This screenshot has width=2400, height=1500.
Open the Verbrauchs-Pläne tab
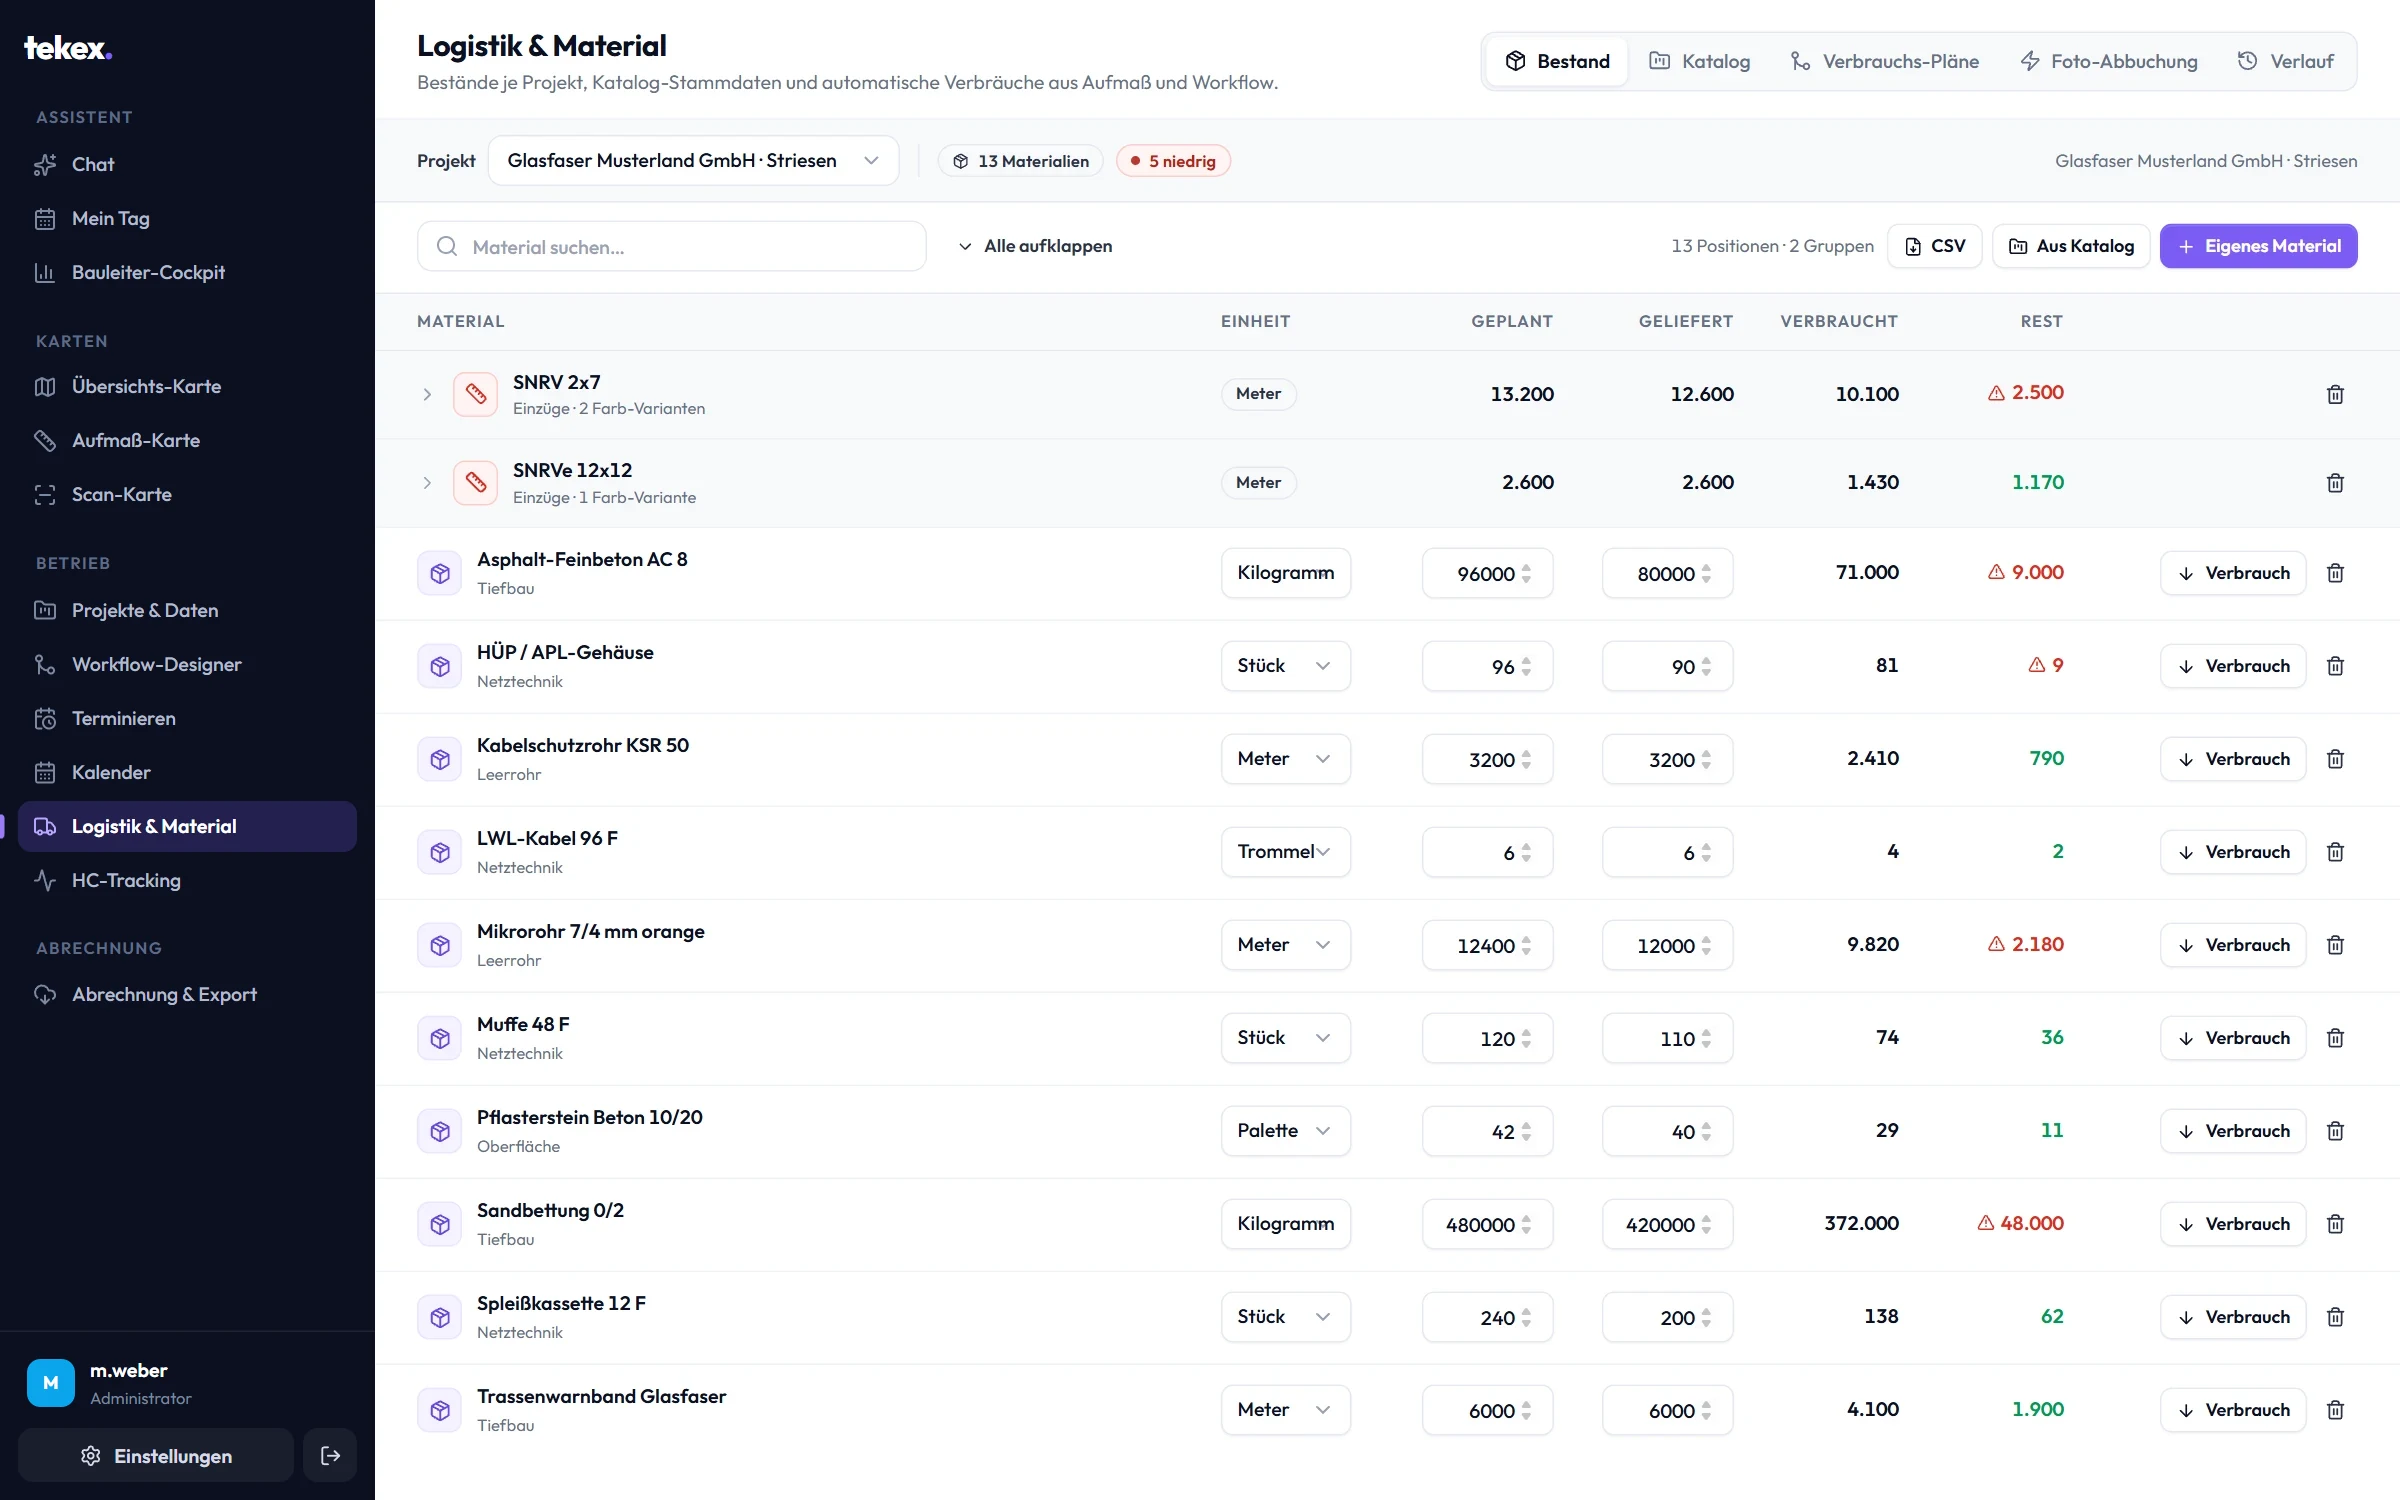(1884, 61)
